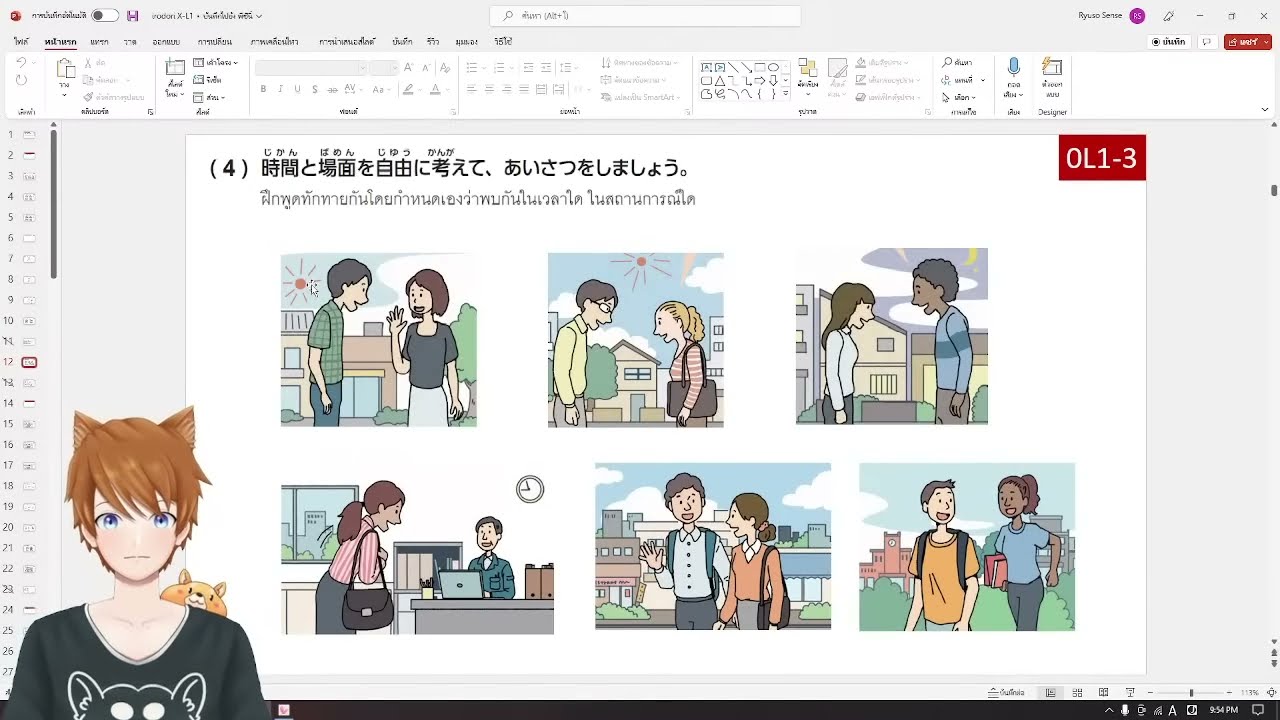Click the Record button
This screenshot has height=720, width=1280.
pyautogui.click(x=1168, y=42)
